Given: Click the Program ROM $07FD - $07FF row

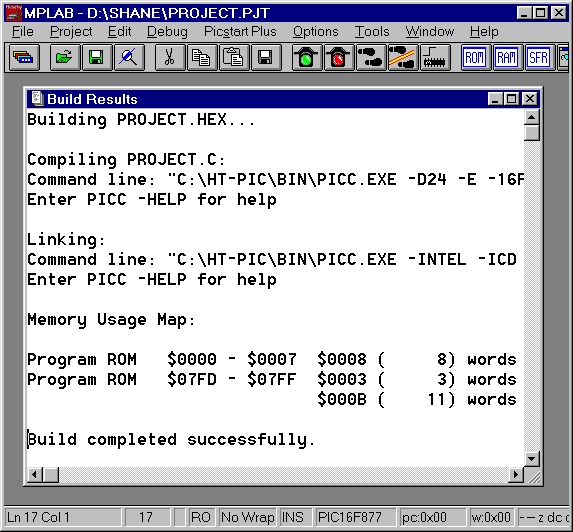Looking at the screenshot, I should pyautogui.click(x=272, y=380).
